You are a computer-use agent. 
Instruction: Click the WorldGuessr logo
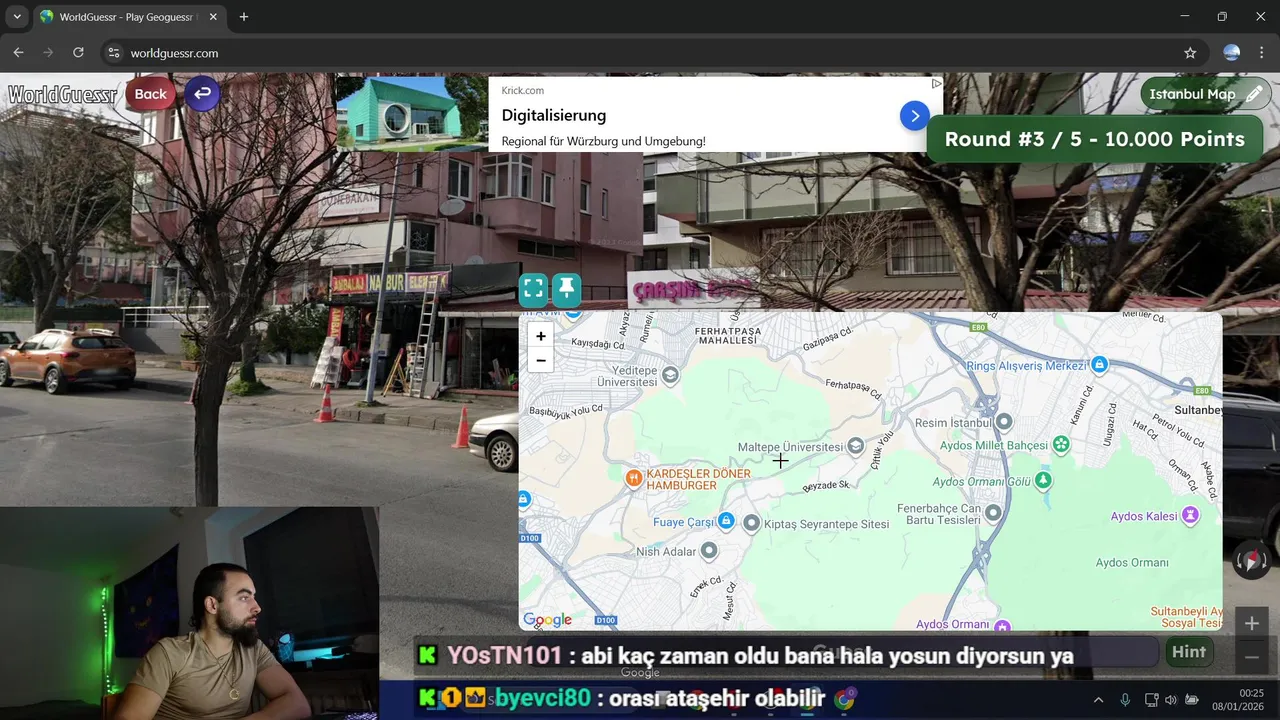coord(62,95)
